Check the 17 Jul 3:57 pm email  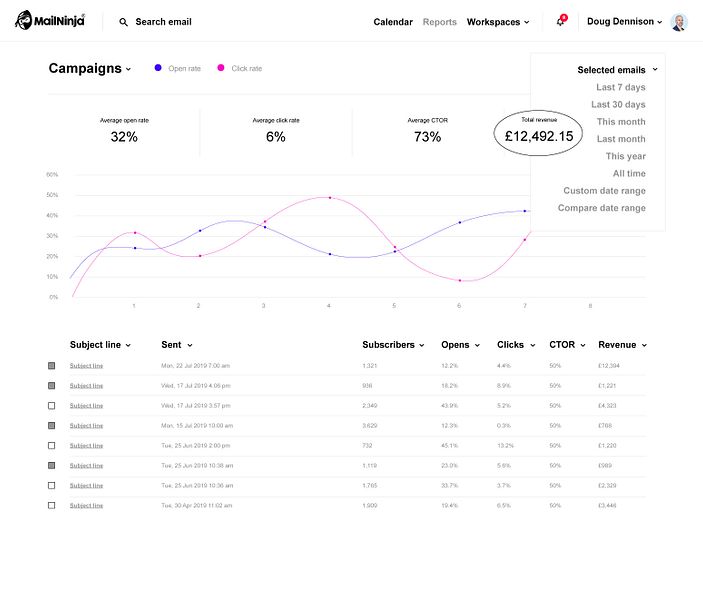click(52, 405)
